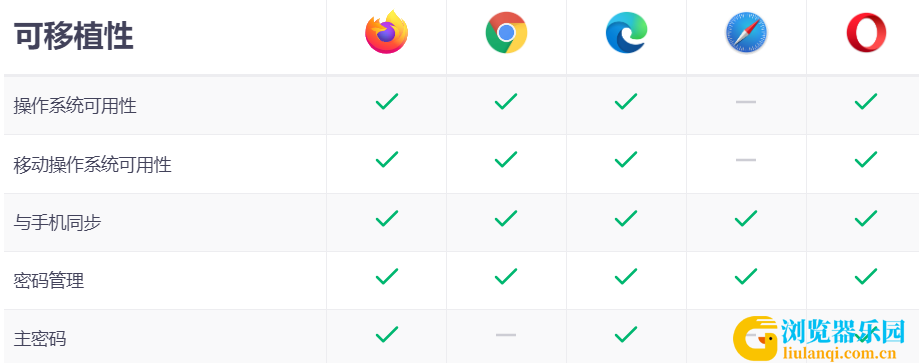The width and height of the screenshot is (919, 363).
Task: Click Edge checkmark in 与手机同步 row
Action: click(x=626, y=219)
